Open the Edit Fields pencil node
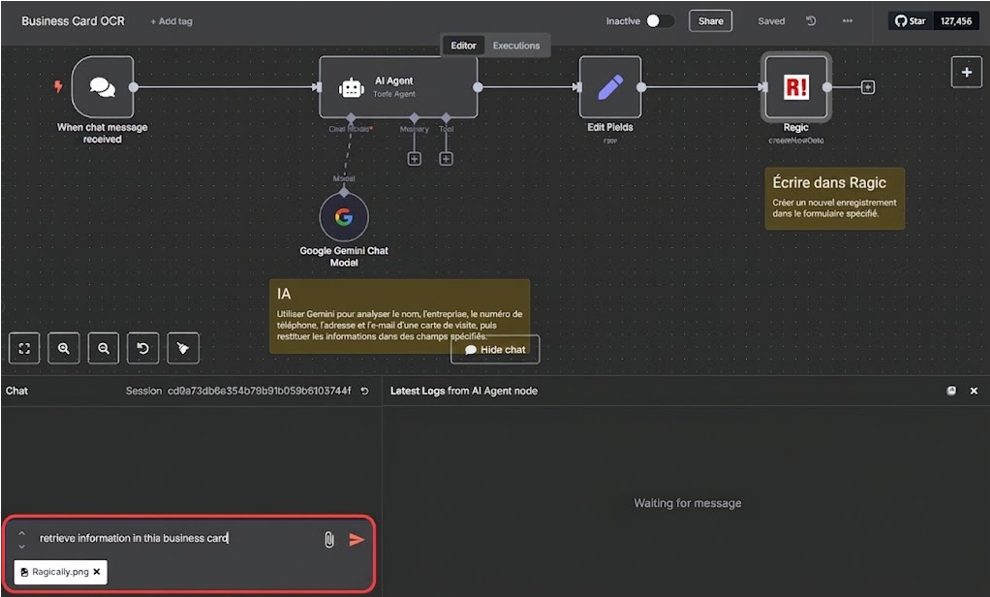This screenshot has height=597, width=990. pyautogui.click(x=610, y=86)
